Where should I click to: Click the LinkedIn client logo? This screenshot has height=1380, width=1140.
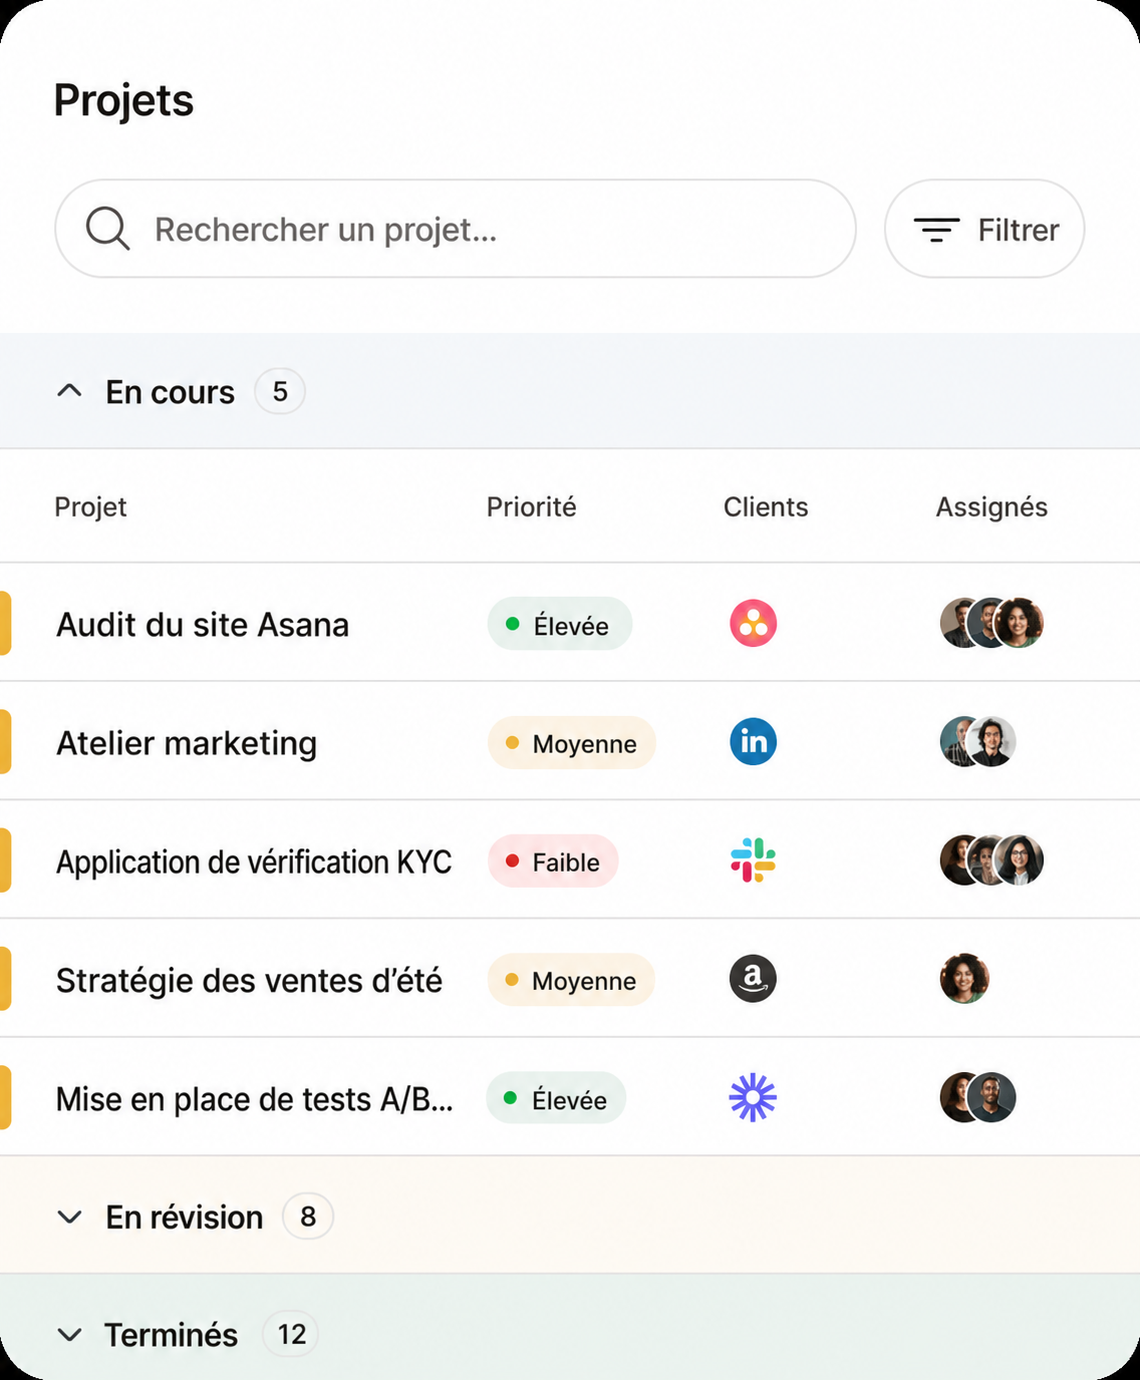click(753, 742)
